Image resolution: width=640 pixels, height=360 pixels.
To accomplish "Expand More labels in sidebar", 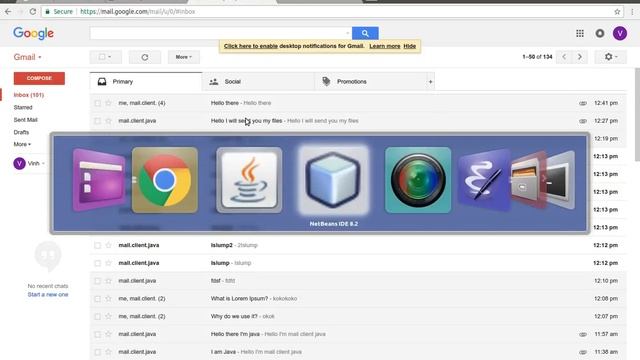I will 22,144.
